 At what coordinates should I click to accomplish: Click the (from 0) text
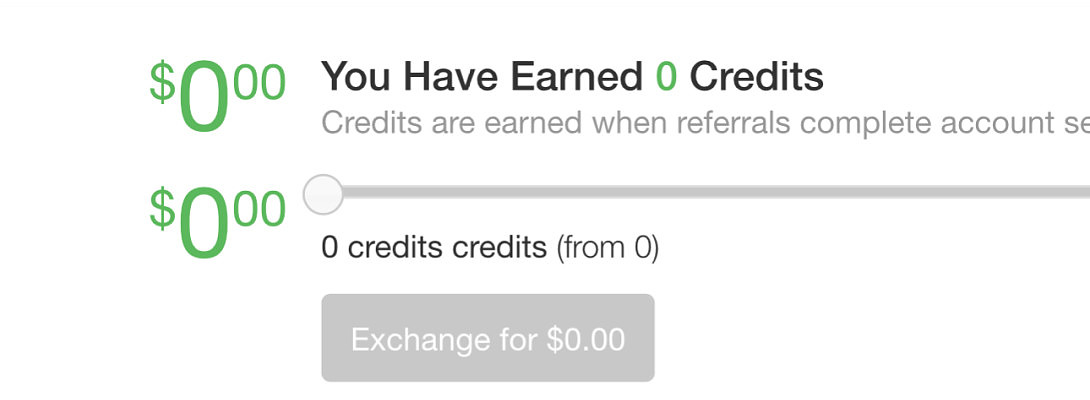[607, 247]
